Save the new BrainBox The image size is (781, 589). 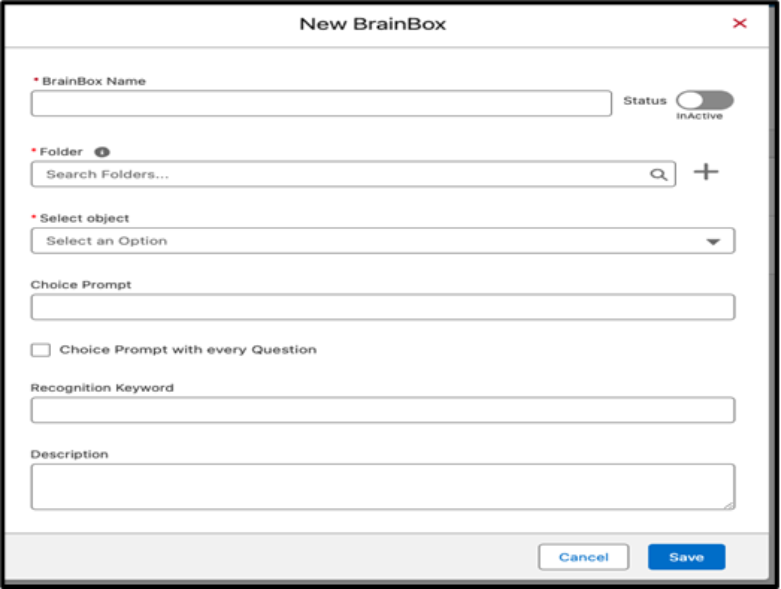point(686,557)
